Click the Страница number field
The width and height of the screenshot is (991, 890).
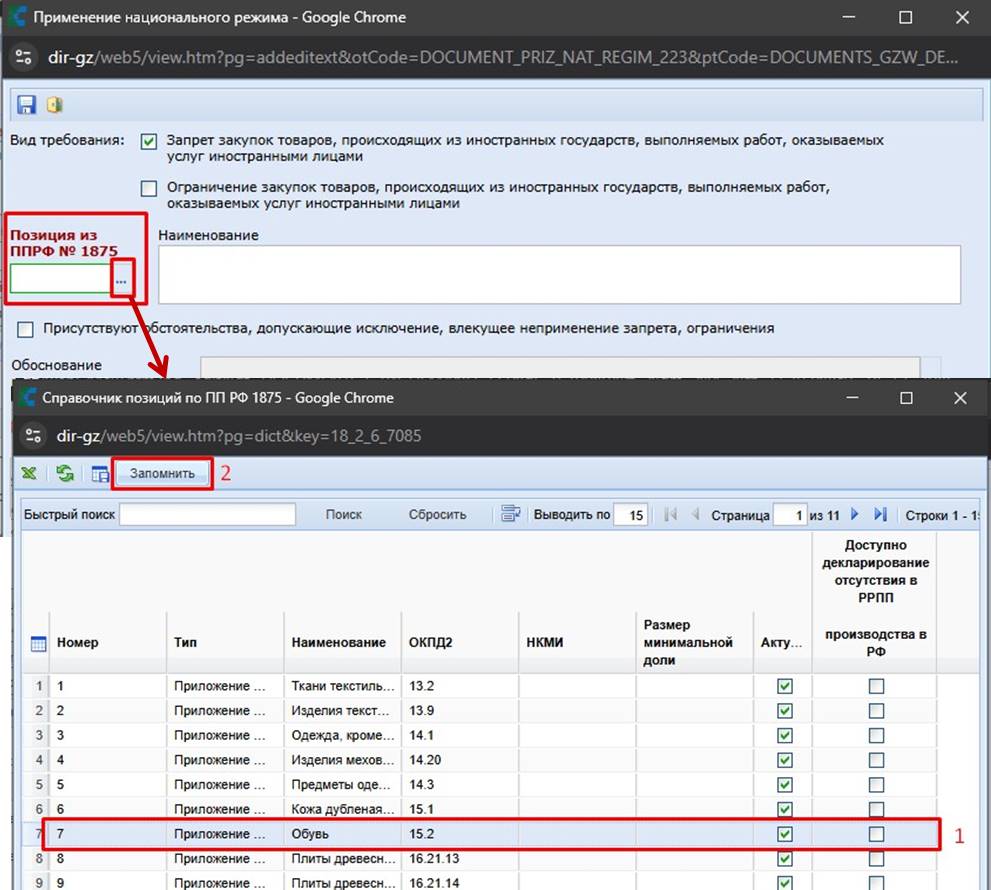(790, 515)
